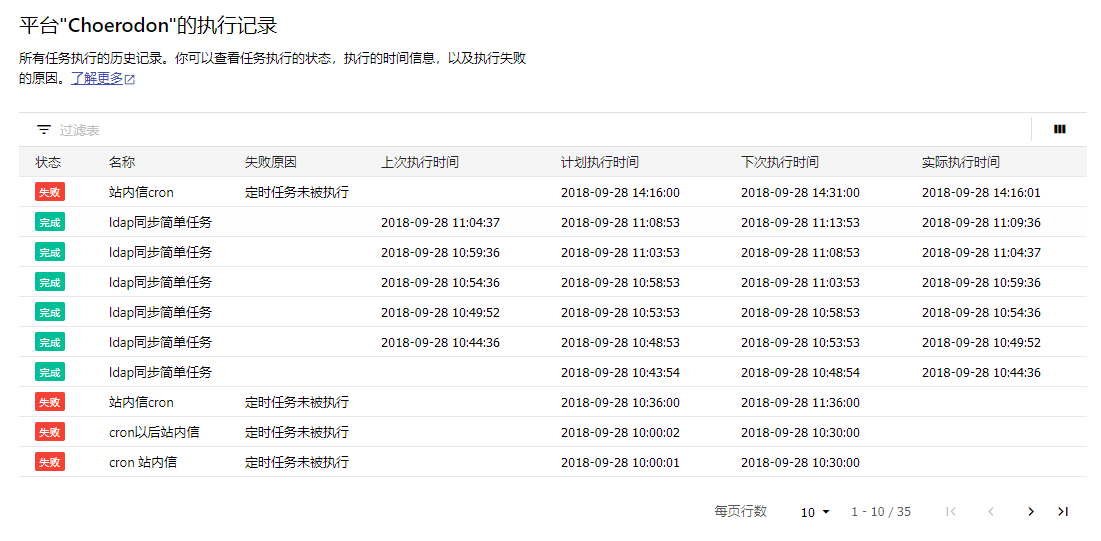Click the 失败原因 column header
Image resolution: width=1101 pixels, height=541 pixels.
click(270, 162)
